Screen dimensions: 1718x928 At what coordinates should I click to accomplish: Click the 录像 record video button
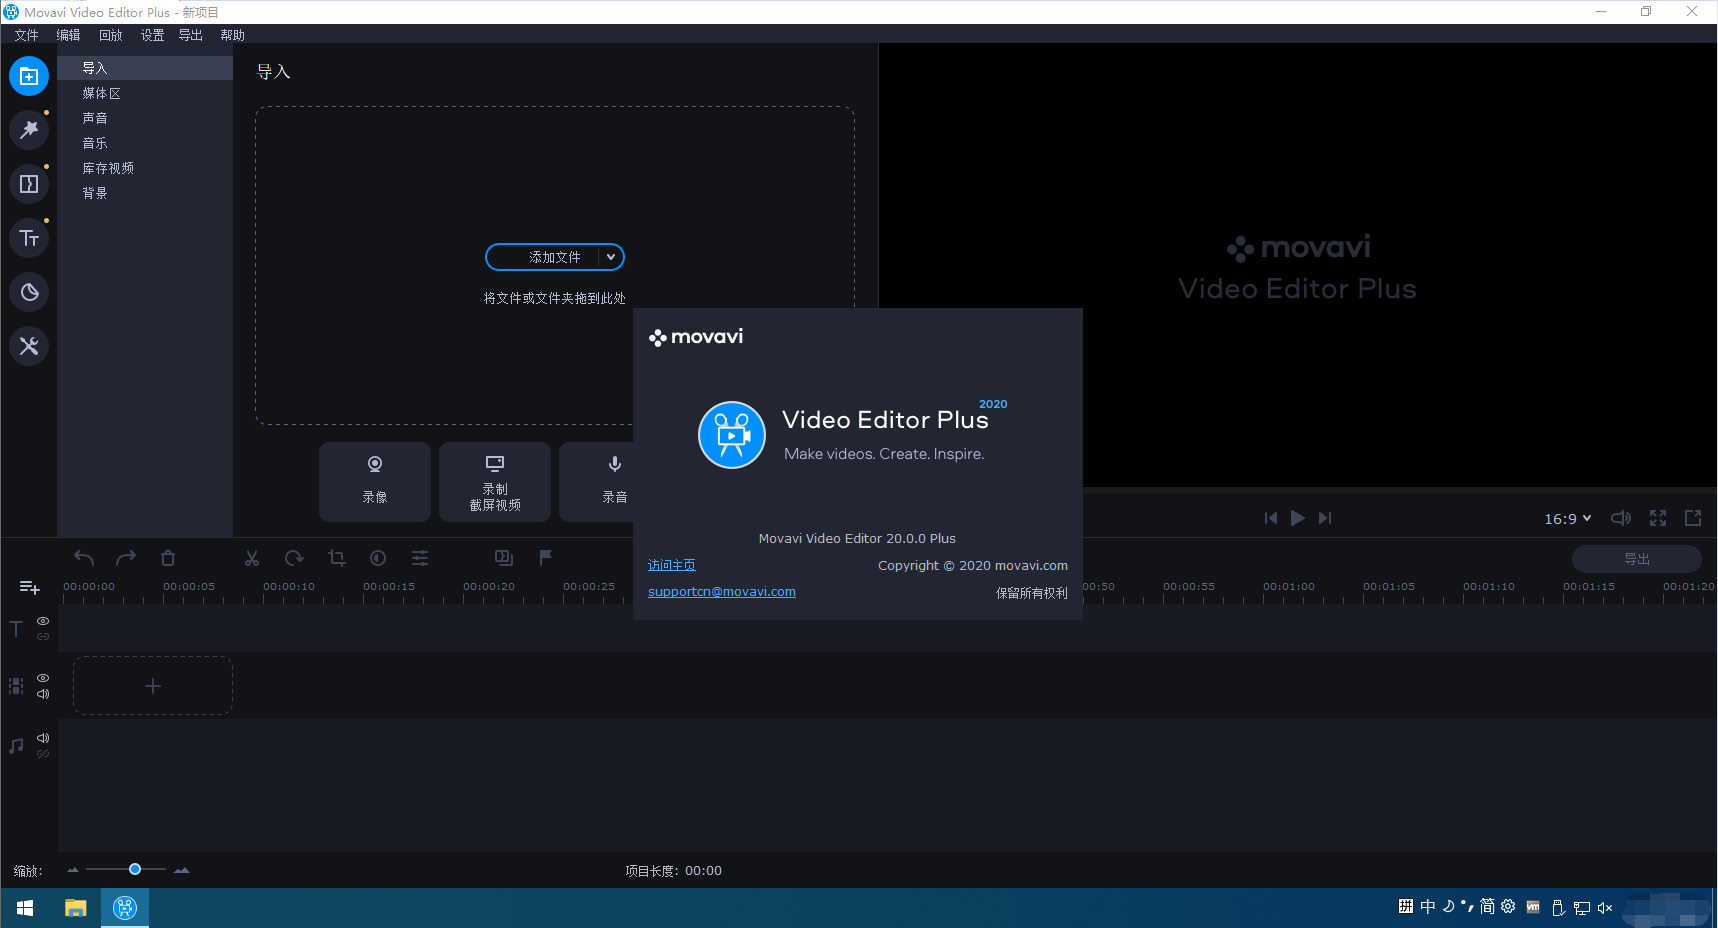pos(375,482)
